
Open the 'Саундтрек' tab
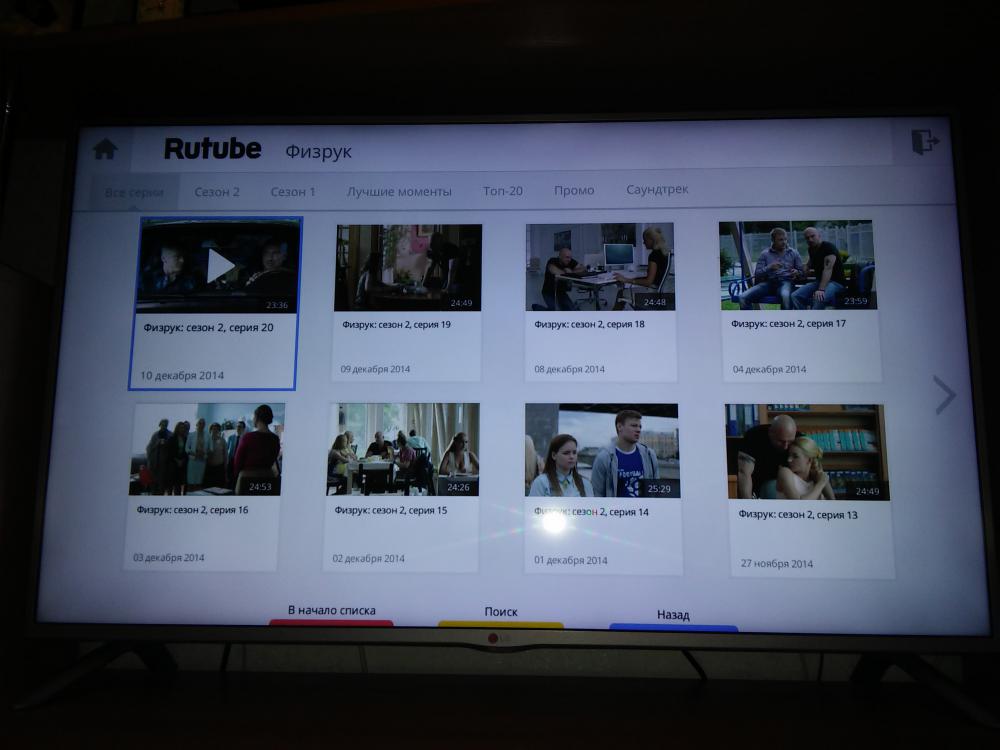657,189
